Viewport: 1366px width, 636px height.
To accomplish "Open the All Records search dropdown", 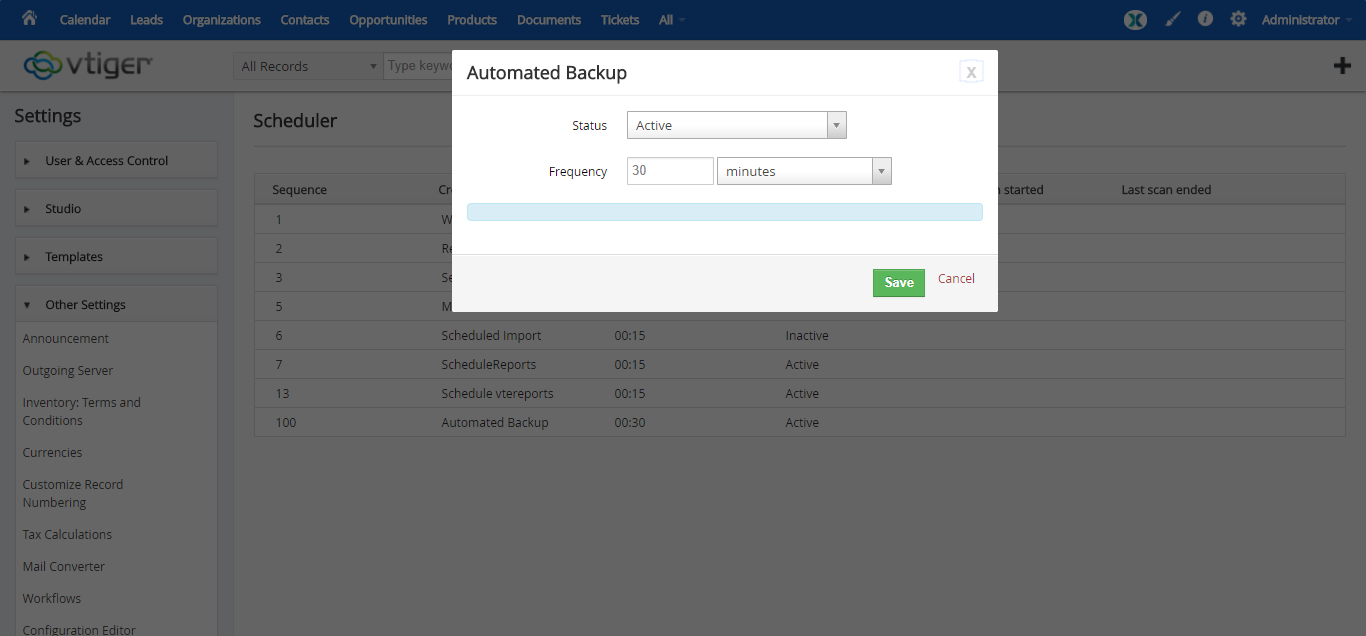I will tap(307, 66).
